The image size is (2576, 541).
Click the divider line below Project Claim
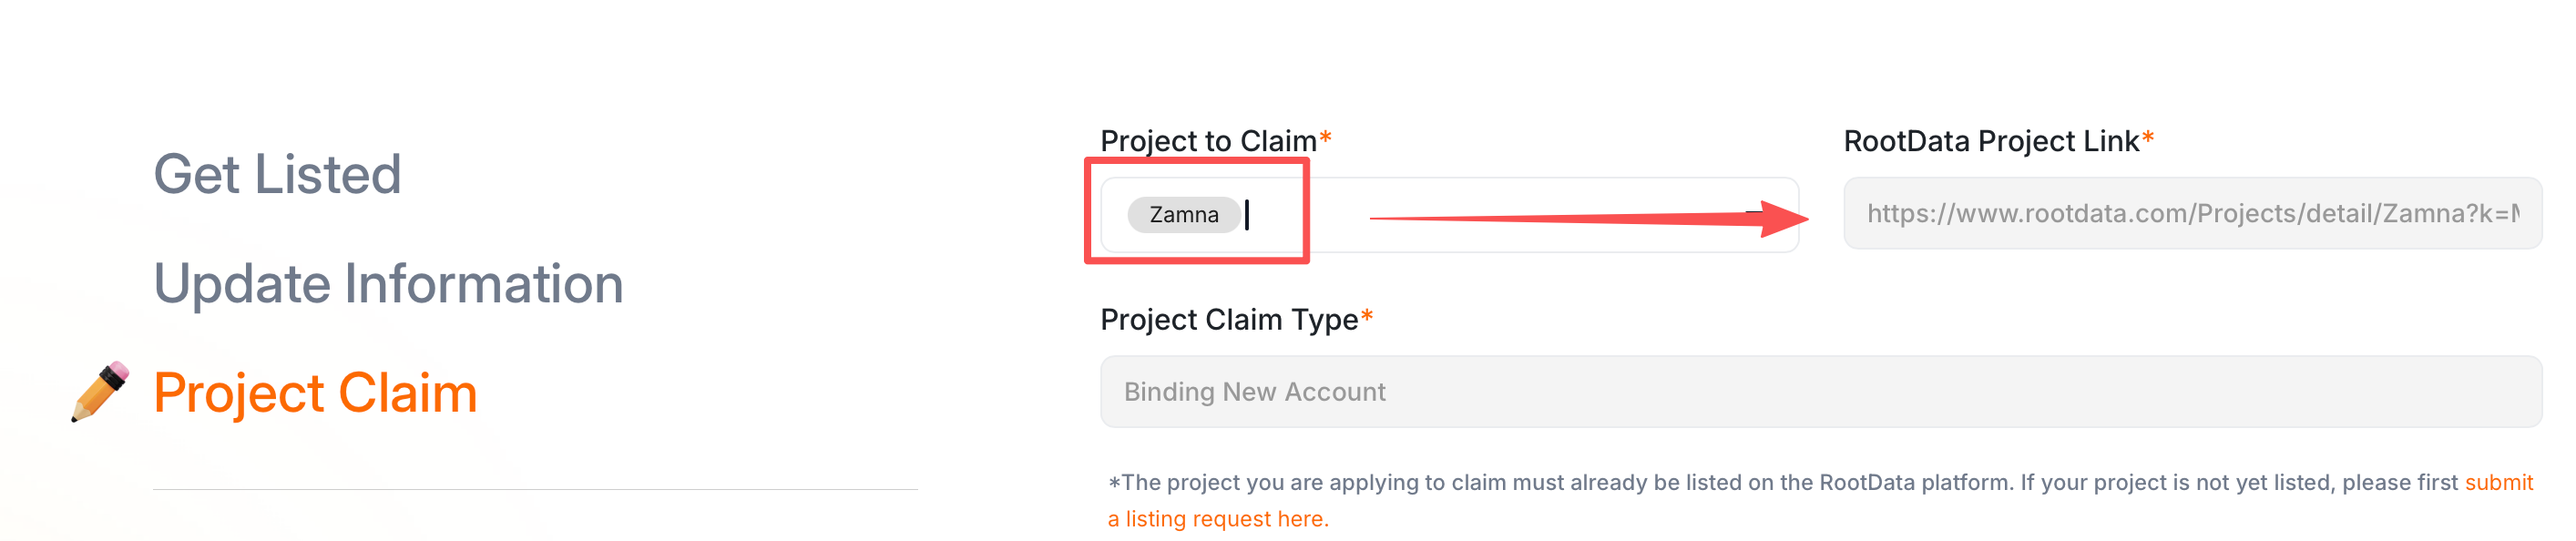pyautogui.click(x=535, y=489)
